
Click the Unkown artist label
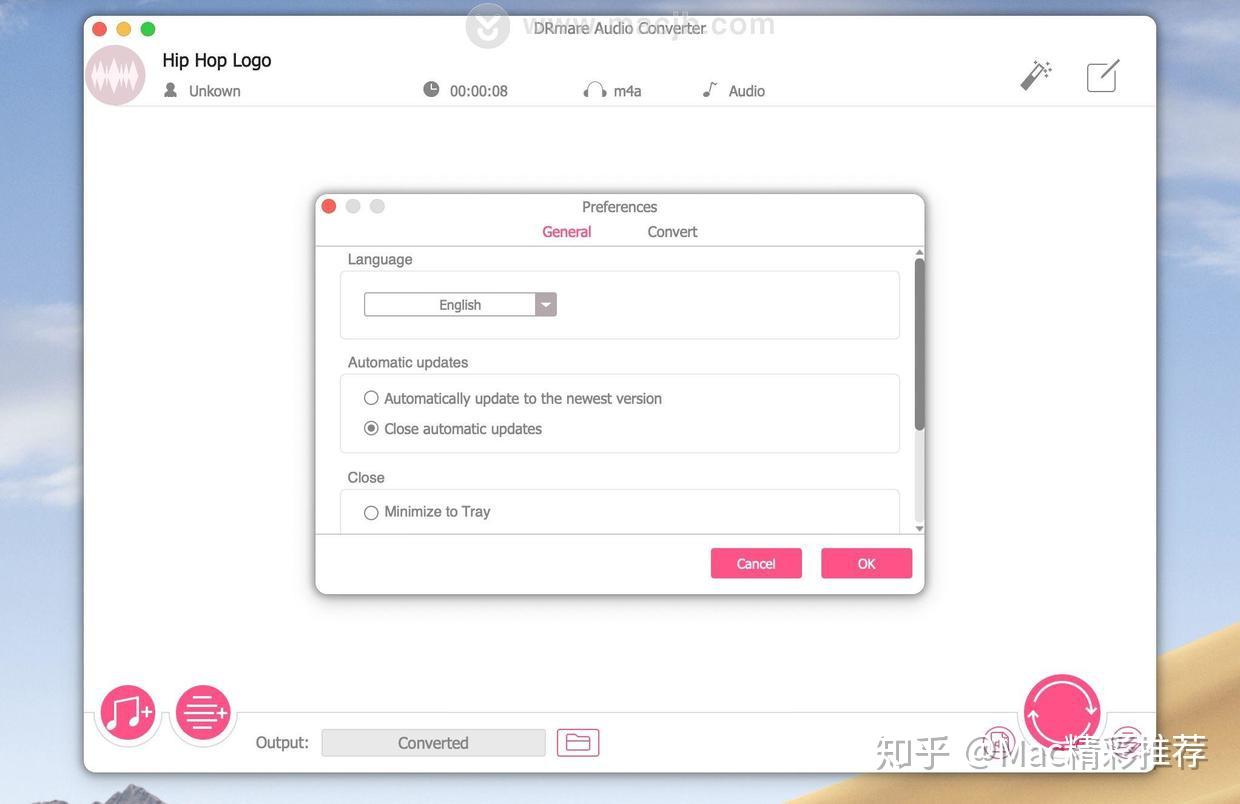tap(215, 90)
